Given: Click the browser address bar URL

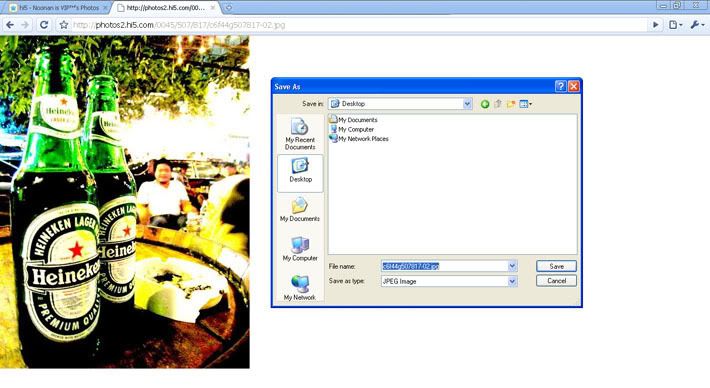Looking at the screenshot, I should point(179,25).
